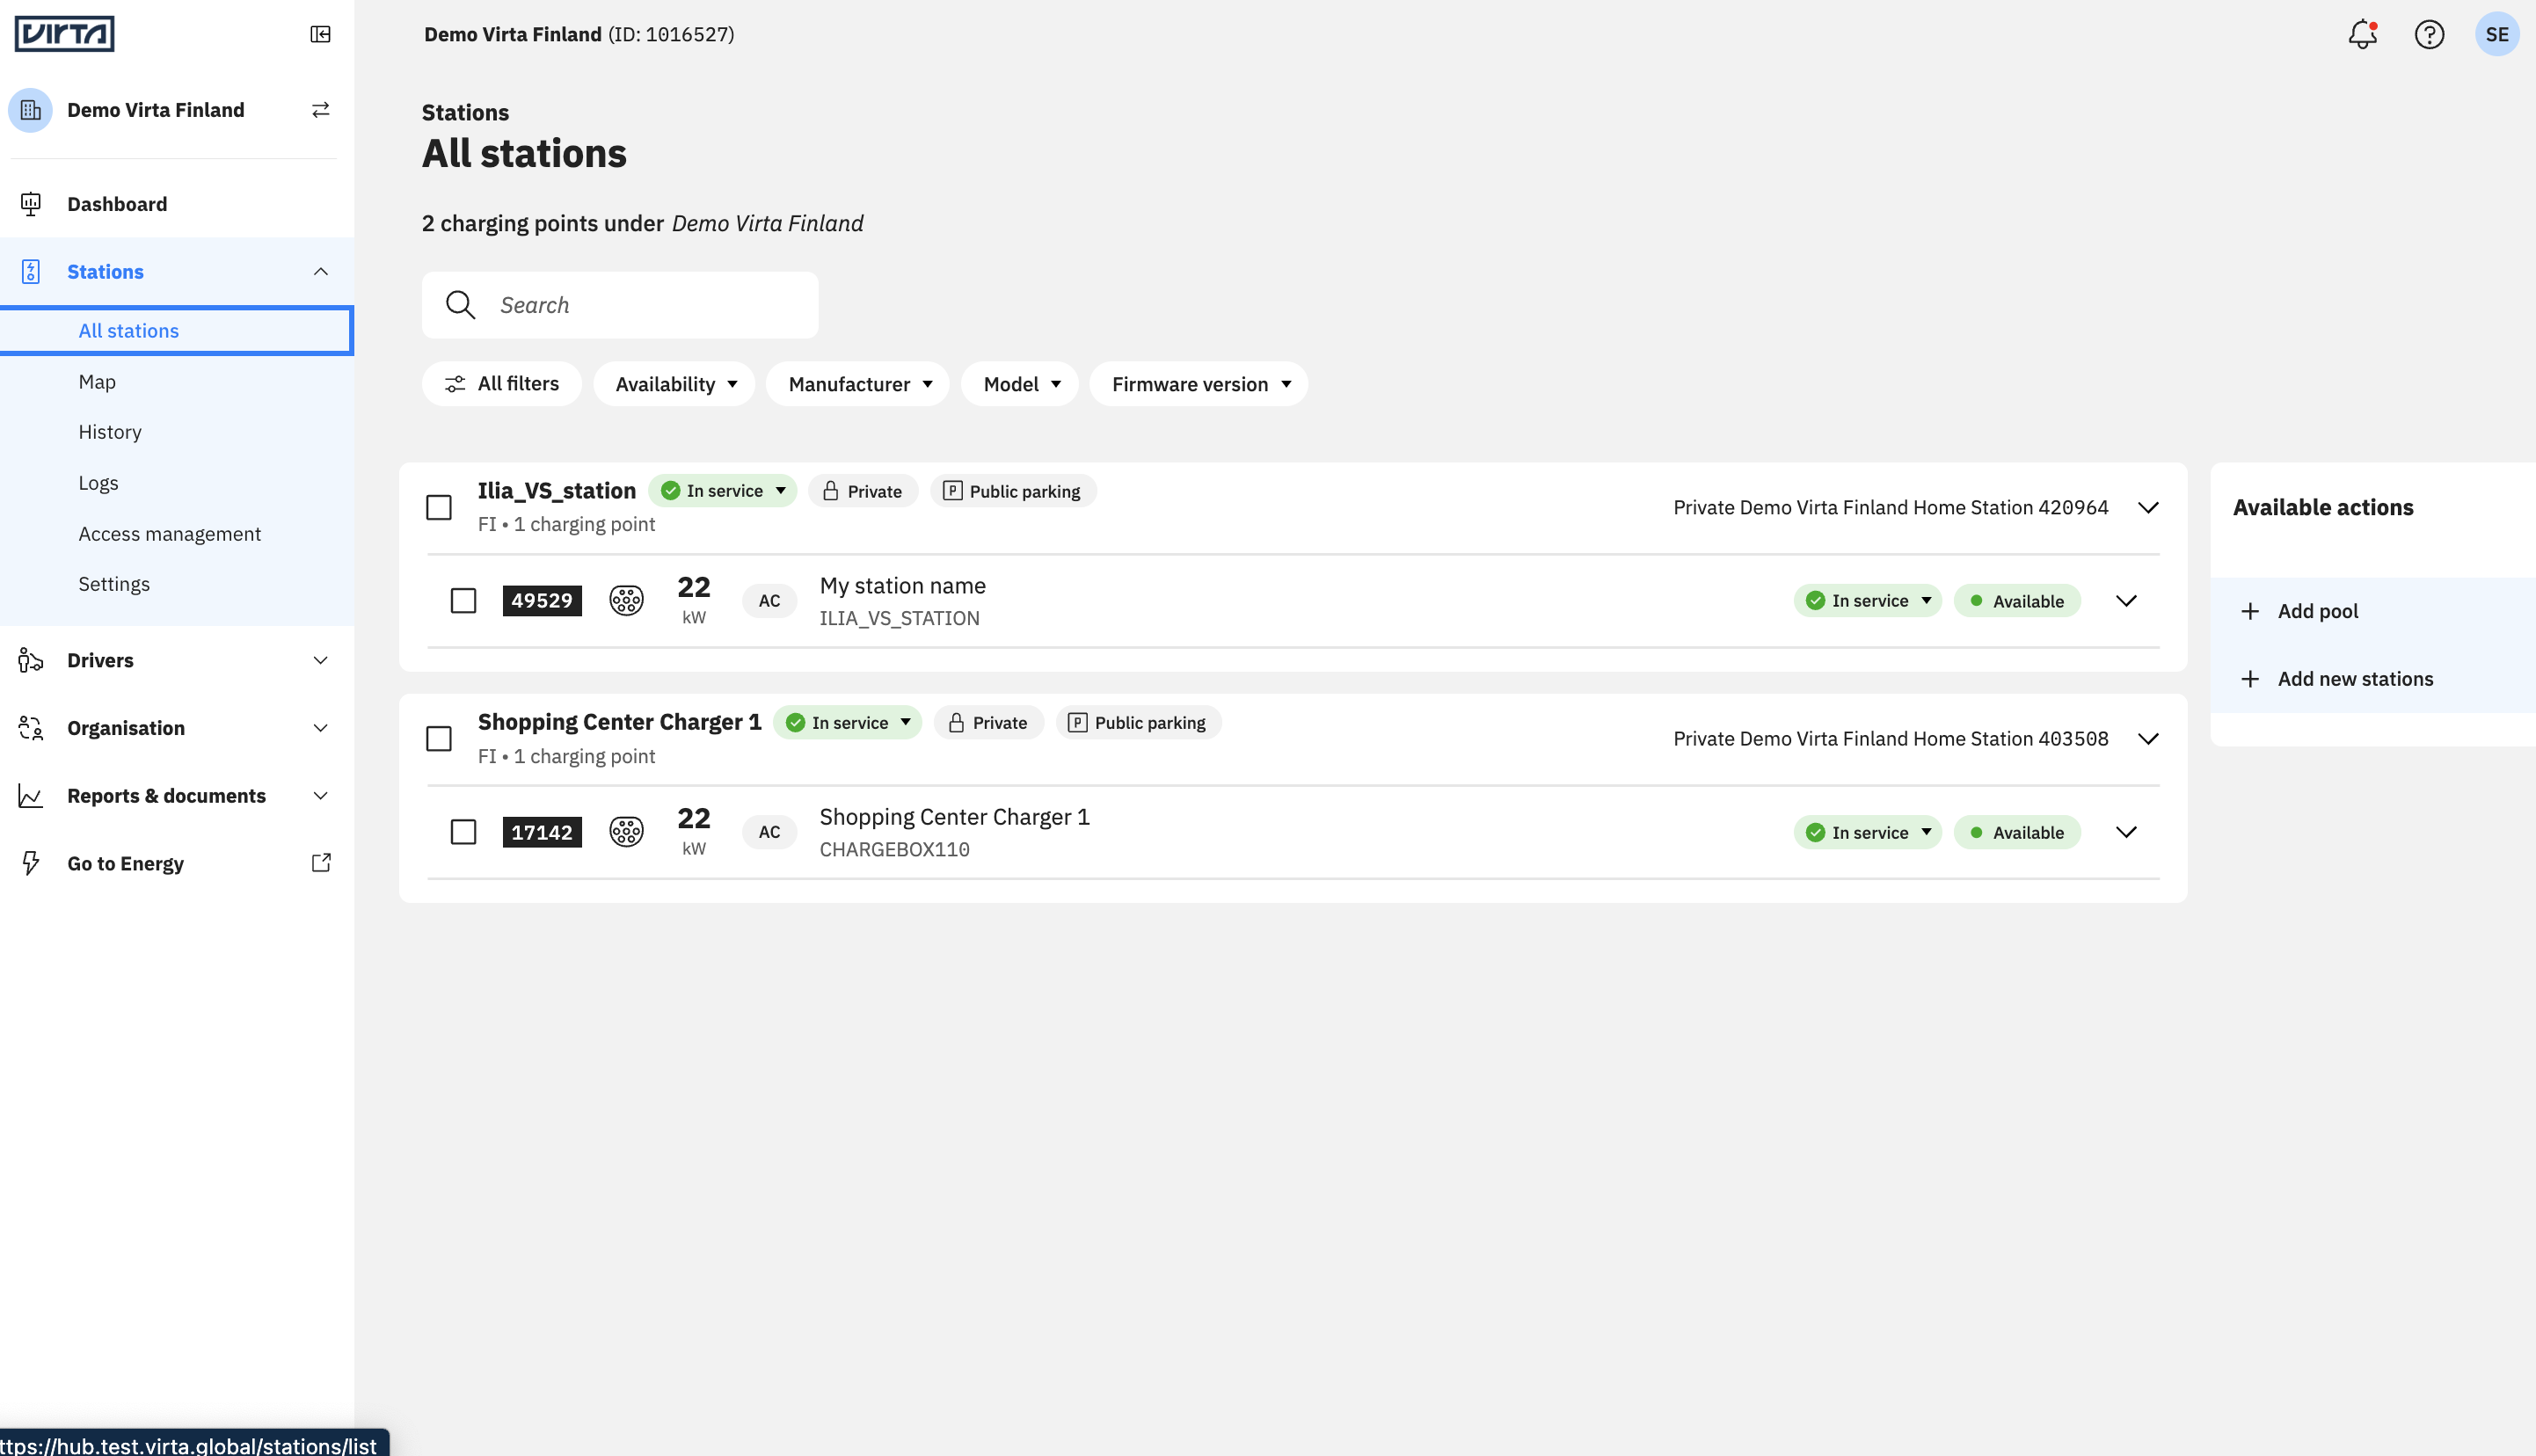Select All stations in the sidebar
This screenshot has width=2536, height=1456.
coord(177,331)
